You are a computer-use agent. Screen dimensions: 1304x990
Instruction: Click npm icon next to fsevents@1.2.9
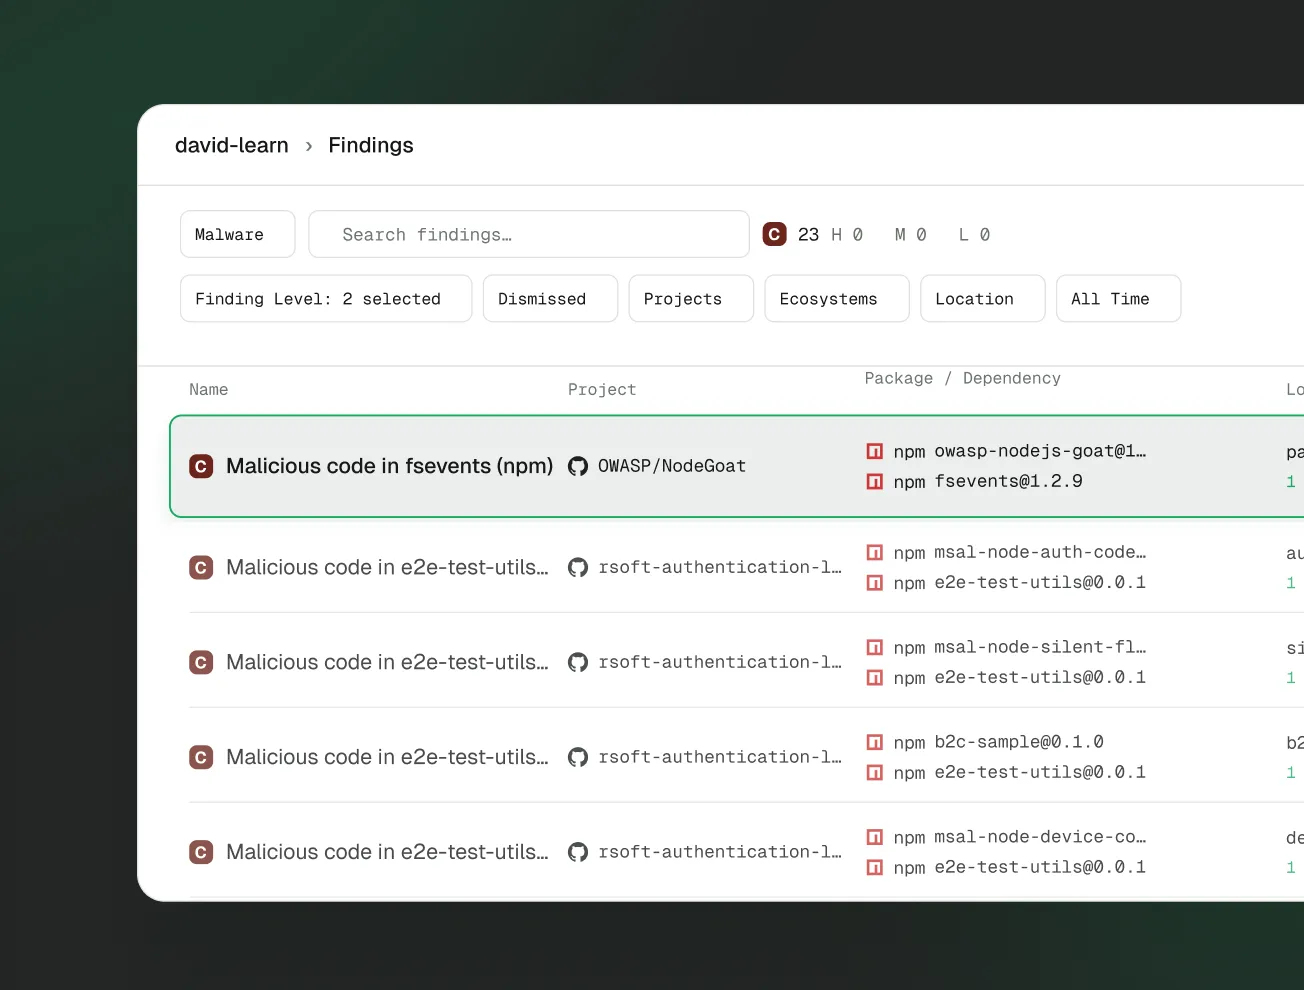(x=874, y=481)
